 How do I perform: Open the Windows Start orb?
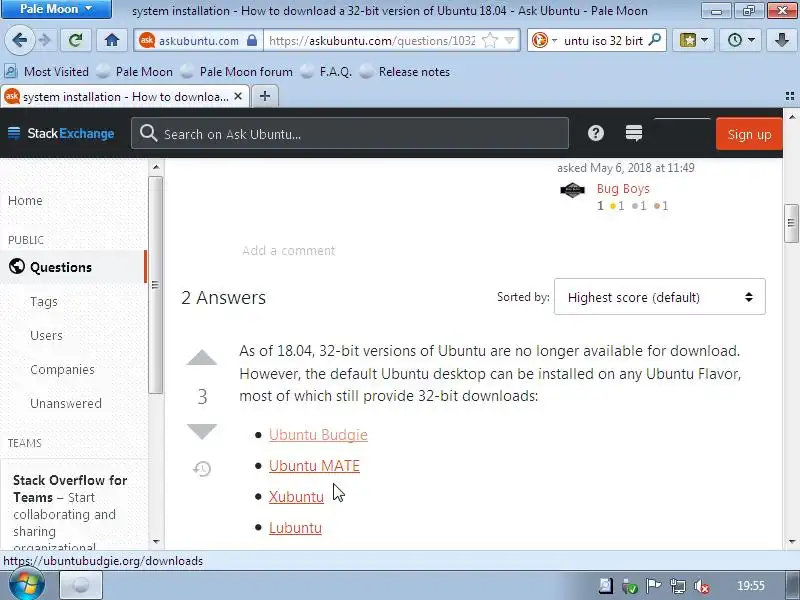pos(27,585)
